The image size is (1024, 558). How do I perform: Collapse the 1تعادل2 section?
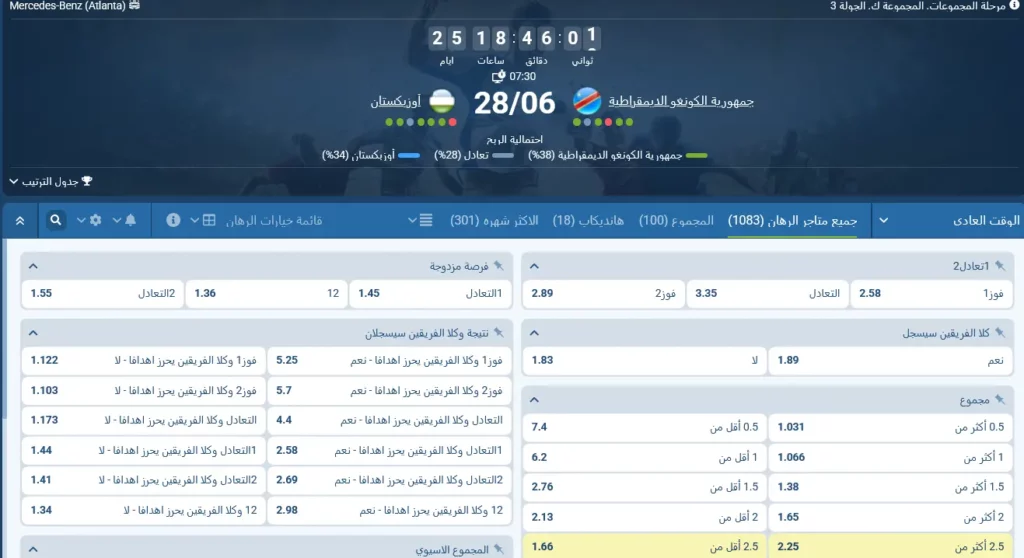click(x=534, y=266)
